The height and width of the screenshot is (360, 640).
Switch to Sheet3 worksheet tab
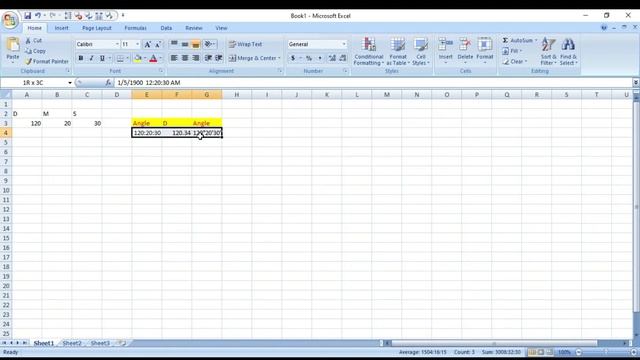click(x=100, y=343)
